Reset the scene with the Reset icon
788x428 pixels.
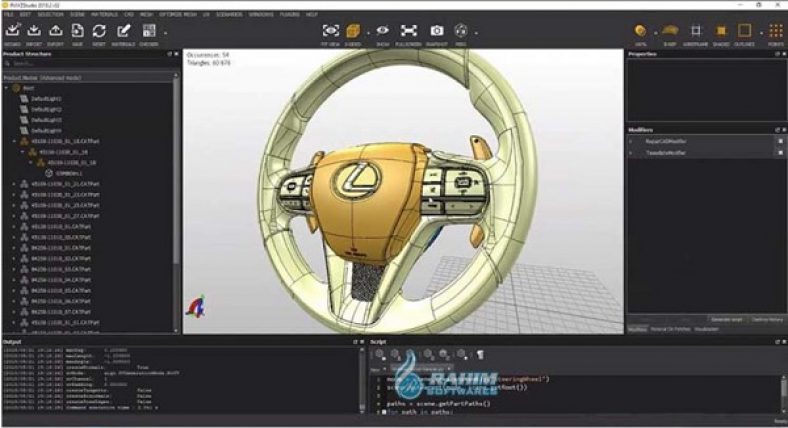(99, 31)
